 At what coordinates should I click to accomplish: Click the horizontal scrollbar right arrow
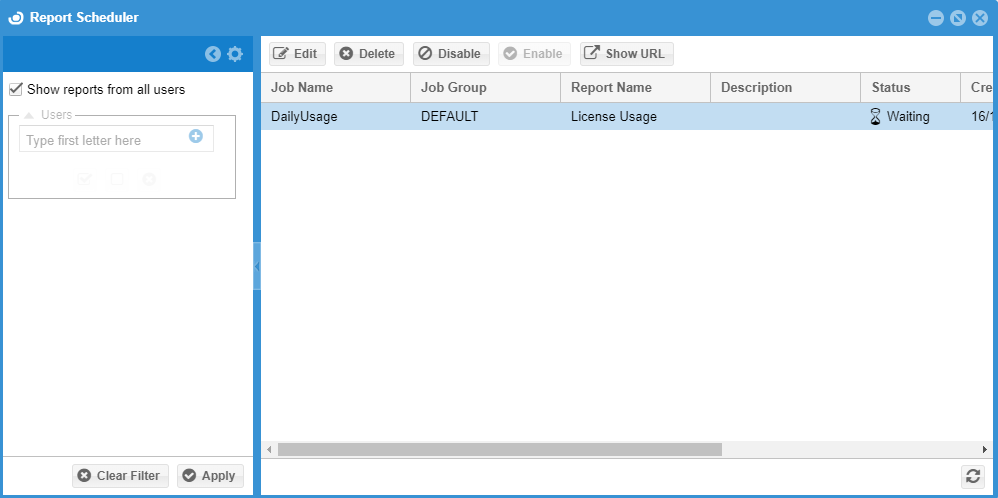pyautogui.click(x=984, y=450)
